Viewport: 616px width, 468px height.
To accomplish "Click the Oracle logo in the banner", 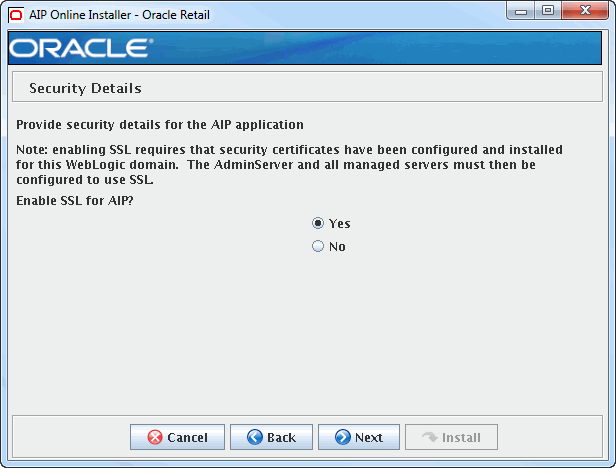I will [x=81, y=48].
